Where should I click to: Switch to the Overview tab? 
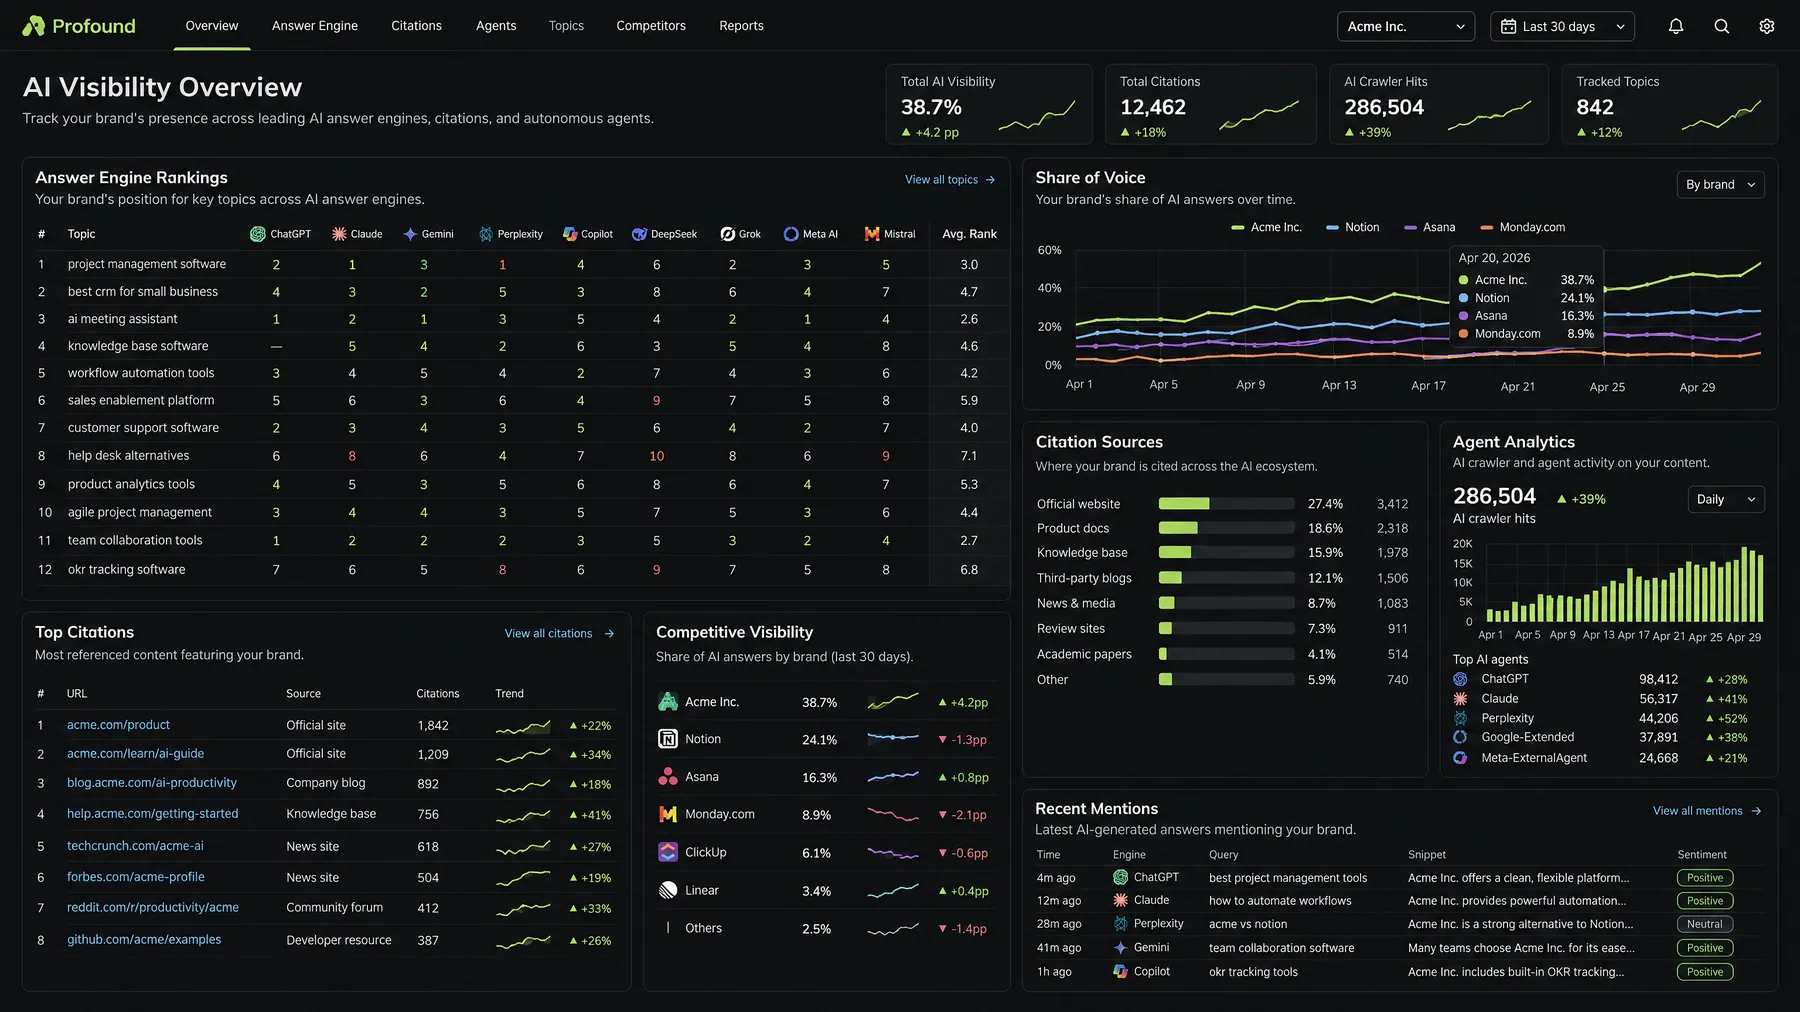pos(212,26)
